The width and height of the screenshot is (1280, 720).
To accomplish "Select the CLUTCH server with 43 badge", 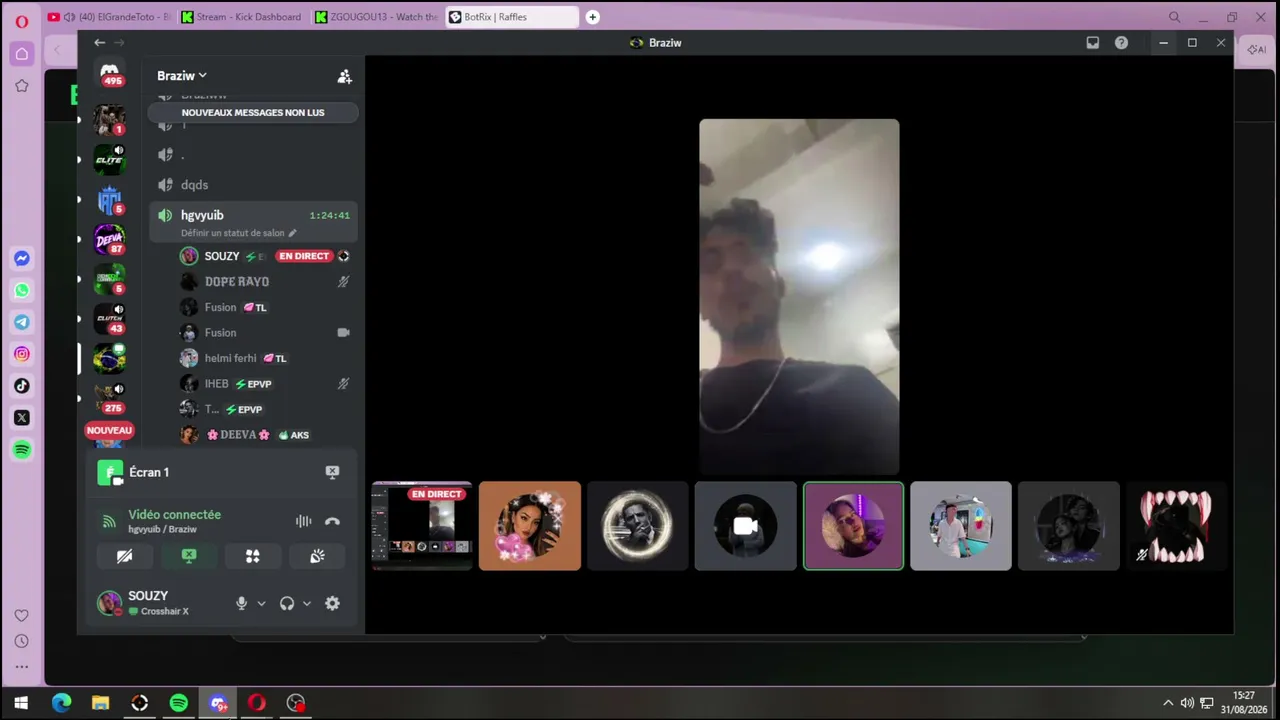I will 109,320.
